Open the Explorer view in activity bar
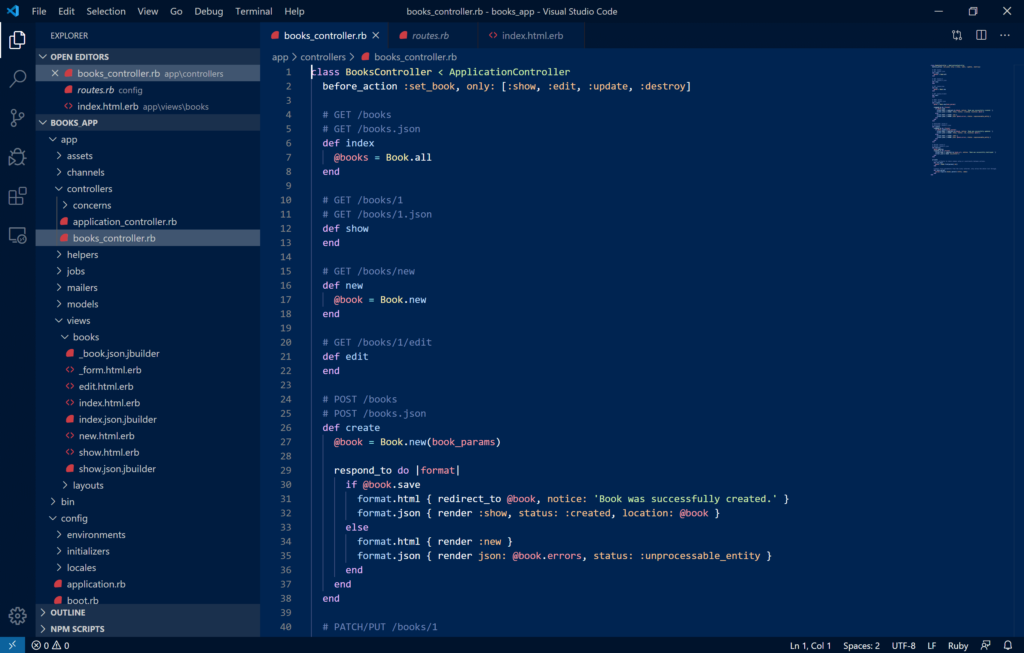Viewport: 1024px width, 653px height. [17, 40]
